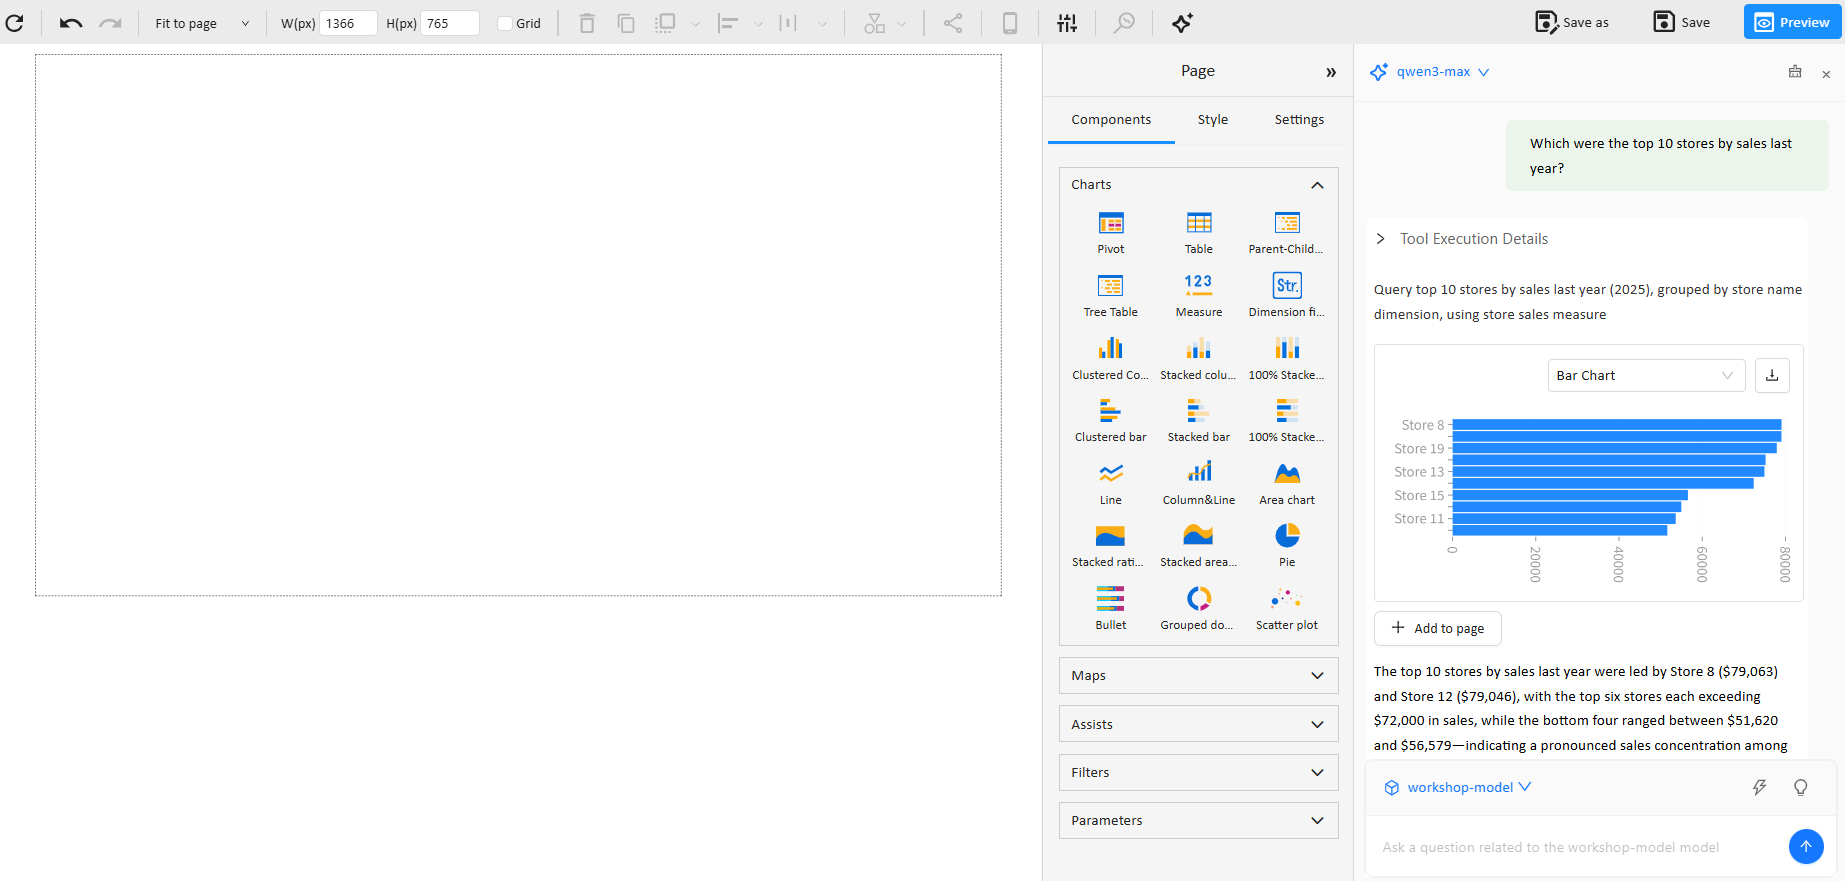1845x881 pixels.
Task: Collapse the Charts section
Action: pyautogui.click(x=1317, y=185)
